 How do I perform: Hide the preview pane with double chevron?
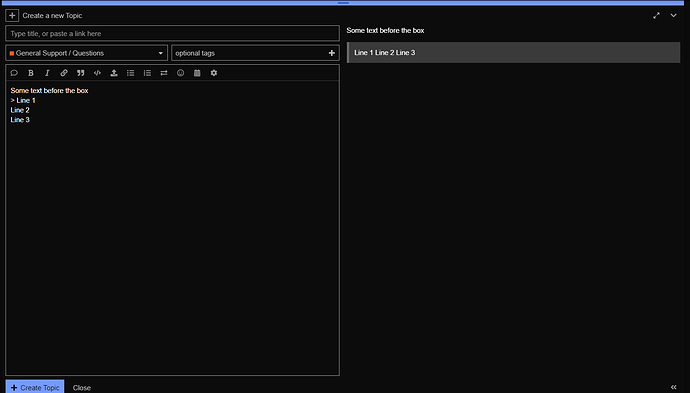click(x=674, y=387)
